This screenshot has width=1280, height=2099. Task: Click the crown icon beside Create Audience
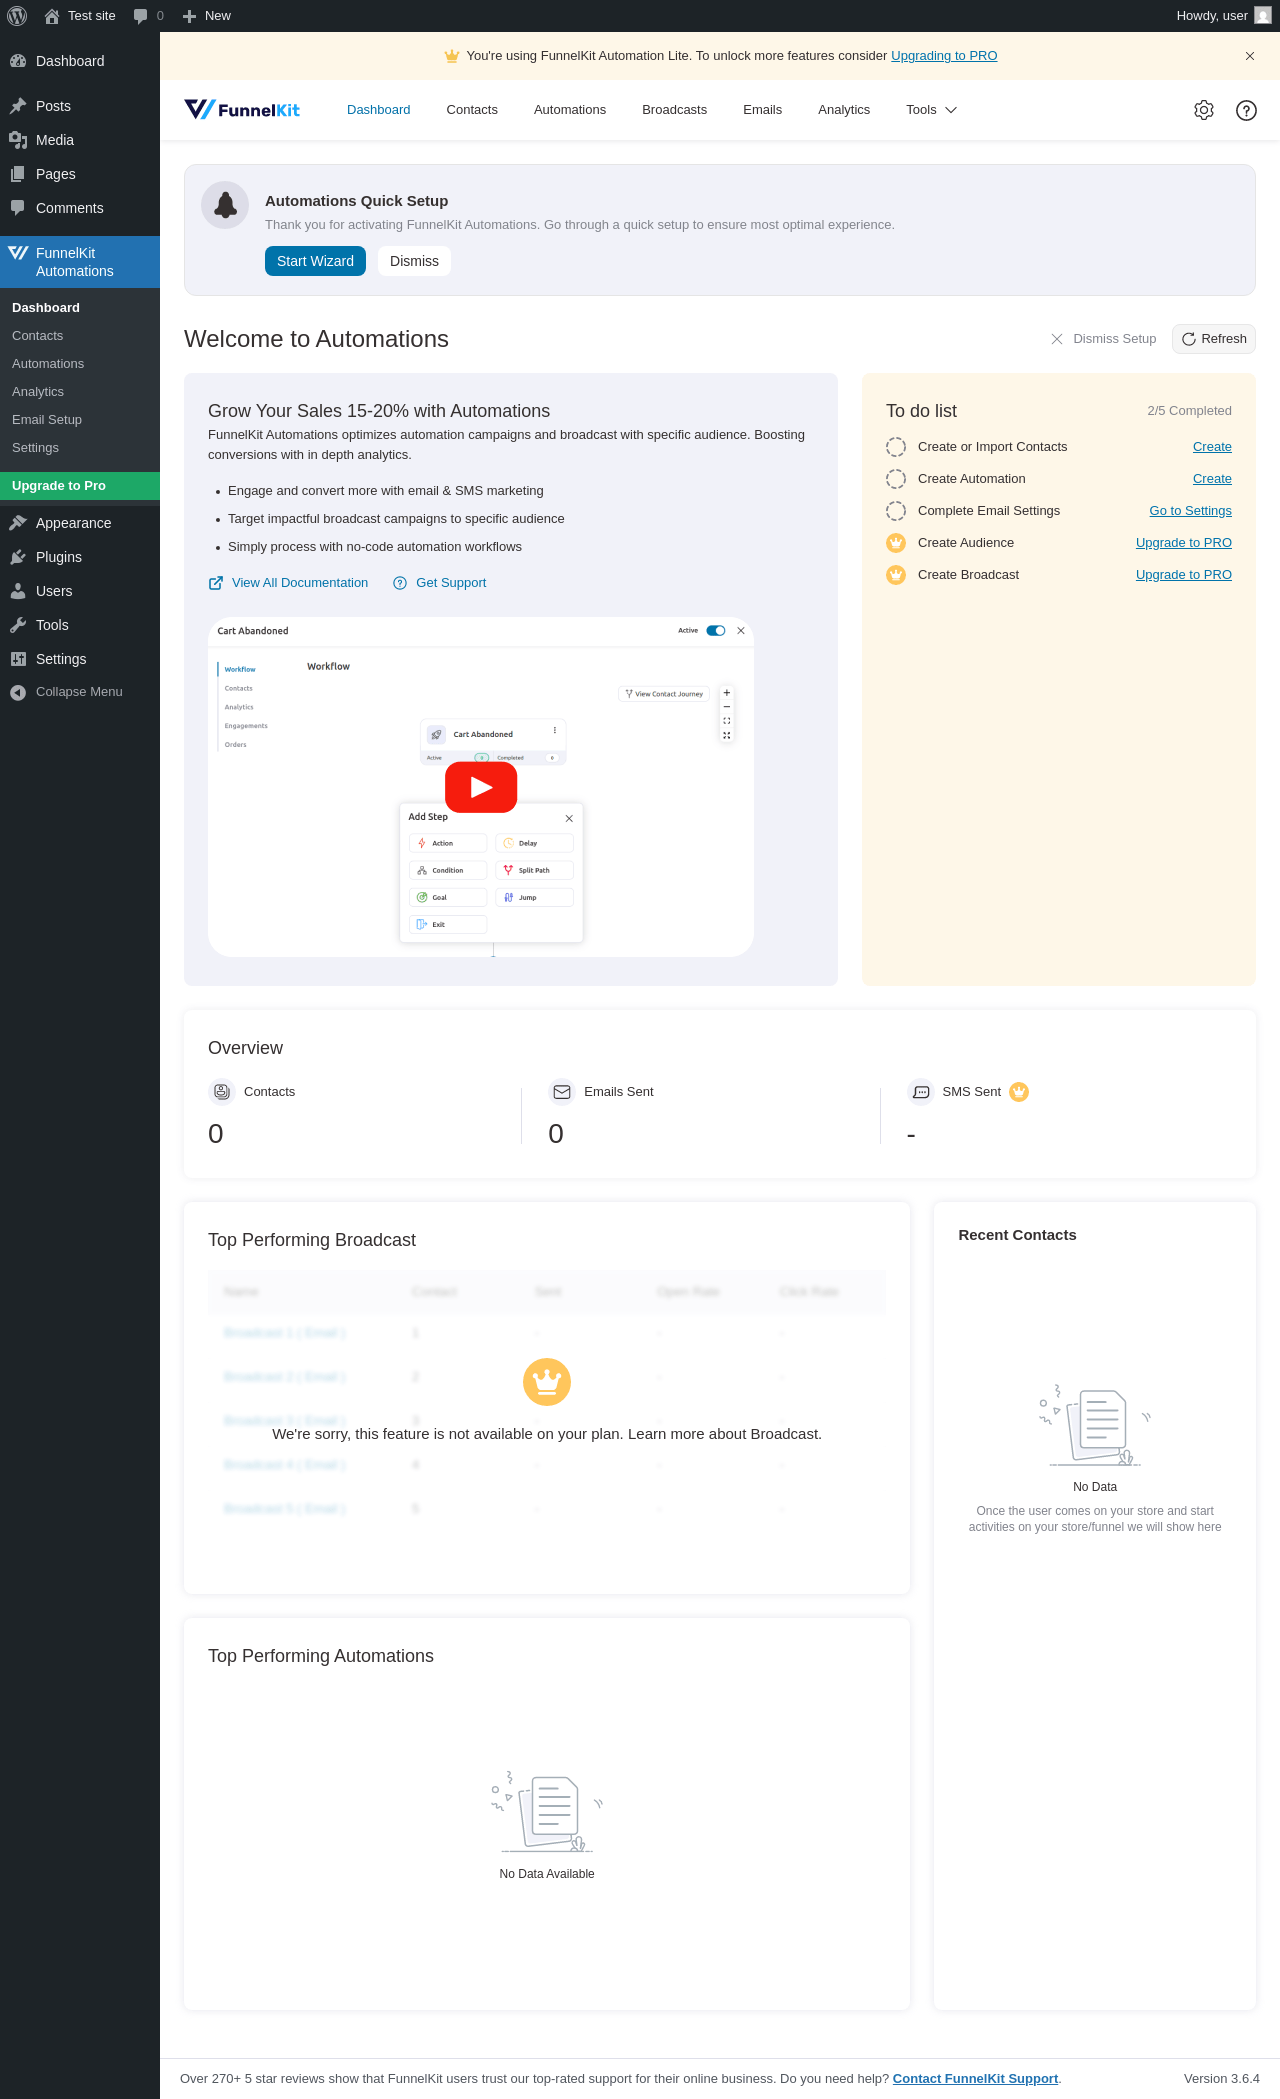point(896,543)
